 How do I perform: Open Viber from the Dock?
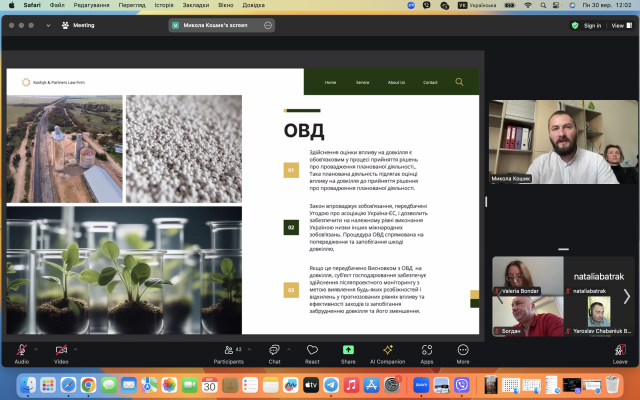[462, 384]
